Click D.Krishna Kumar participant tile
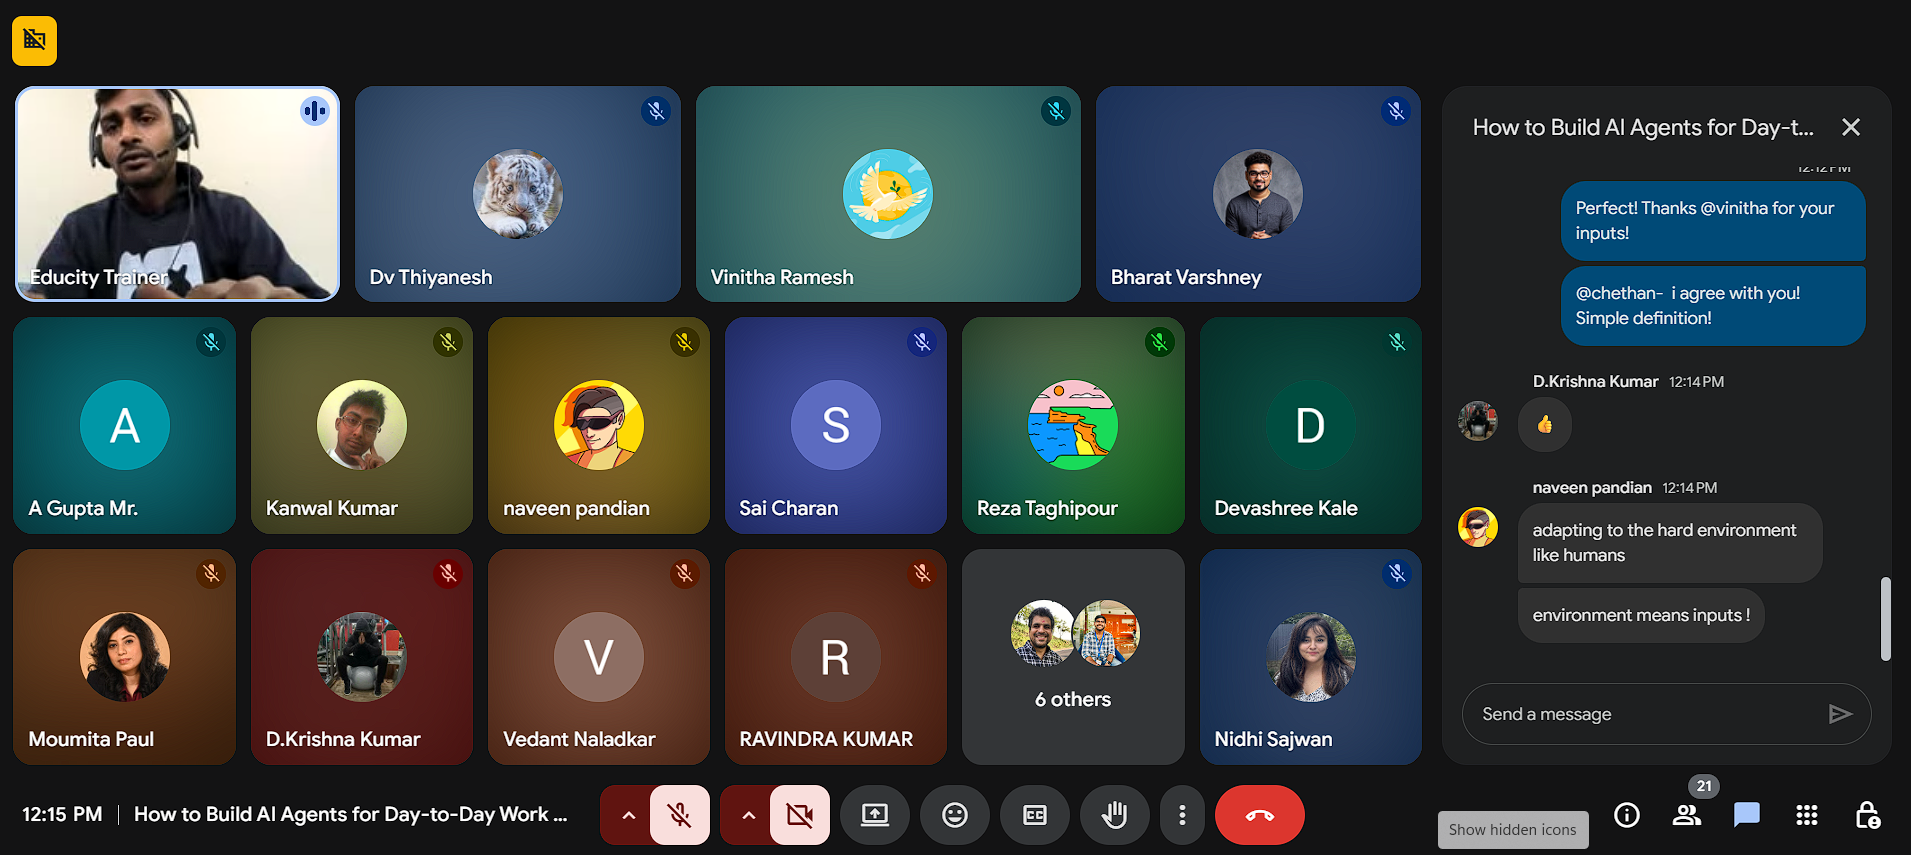The height and width of the screenshot is (855, 1911). click(362, 657)
